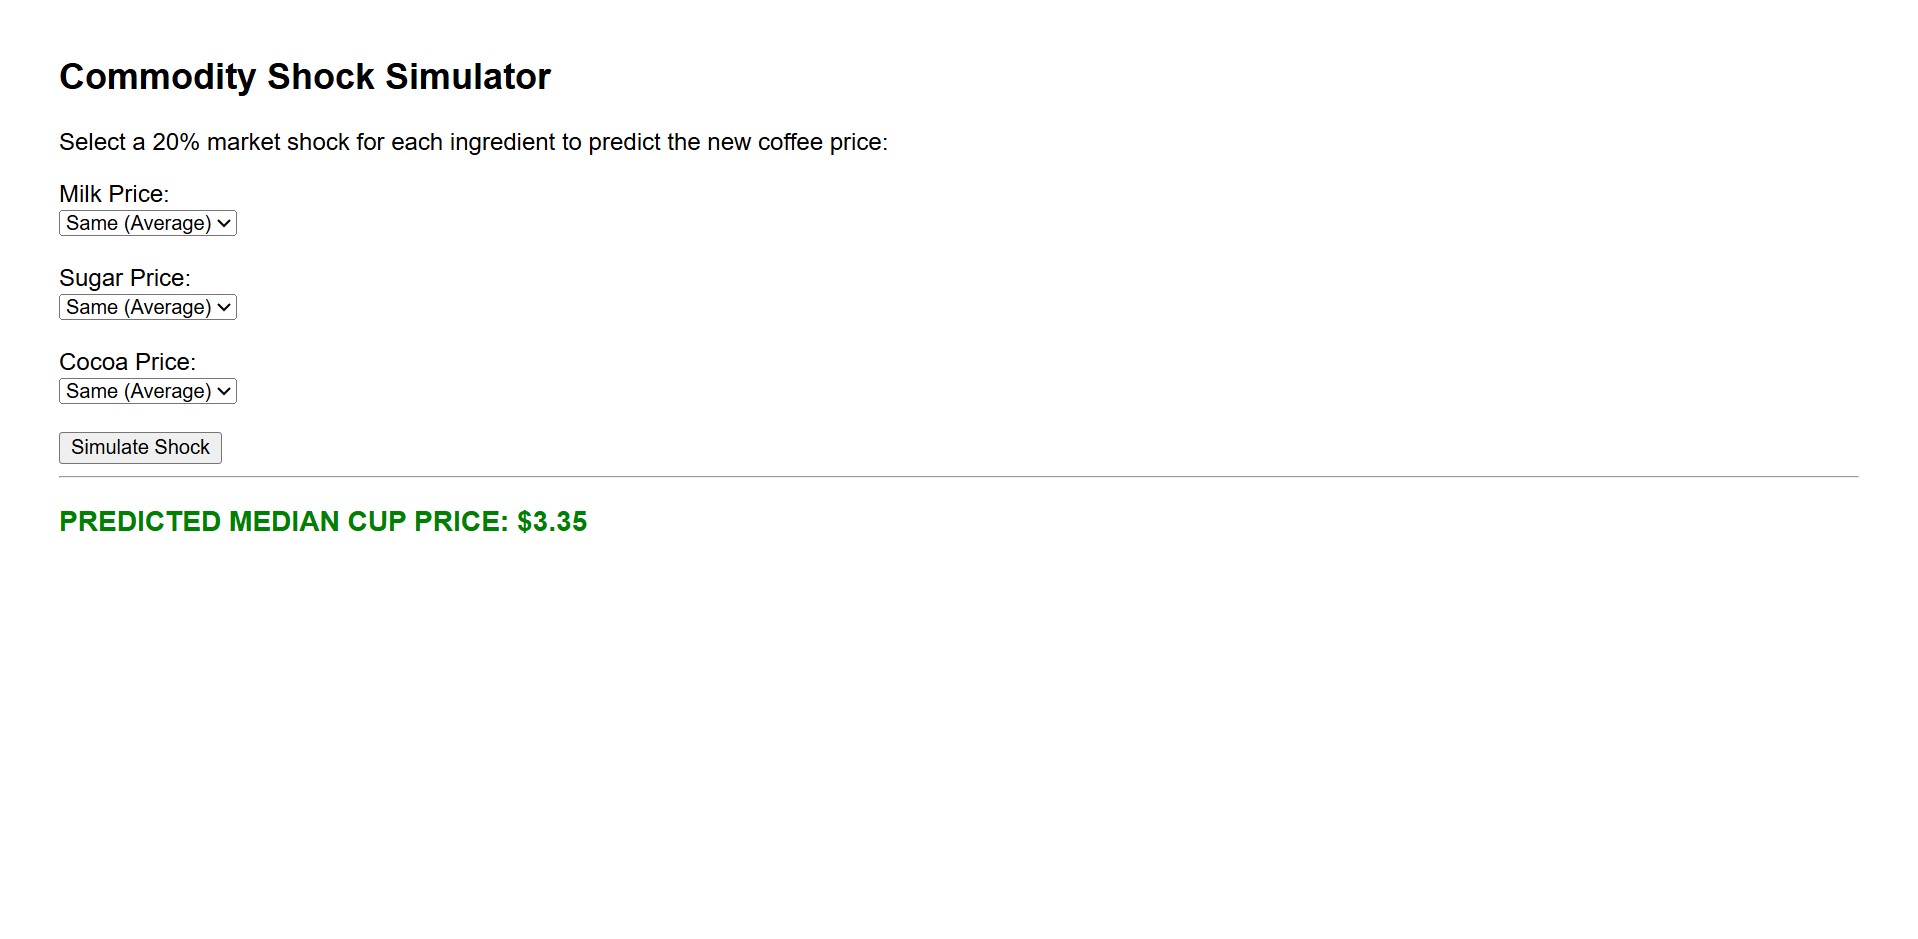Click the 20% market shock instruction text

coord(472,142)
